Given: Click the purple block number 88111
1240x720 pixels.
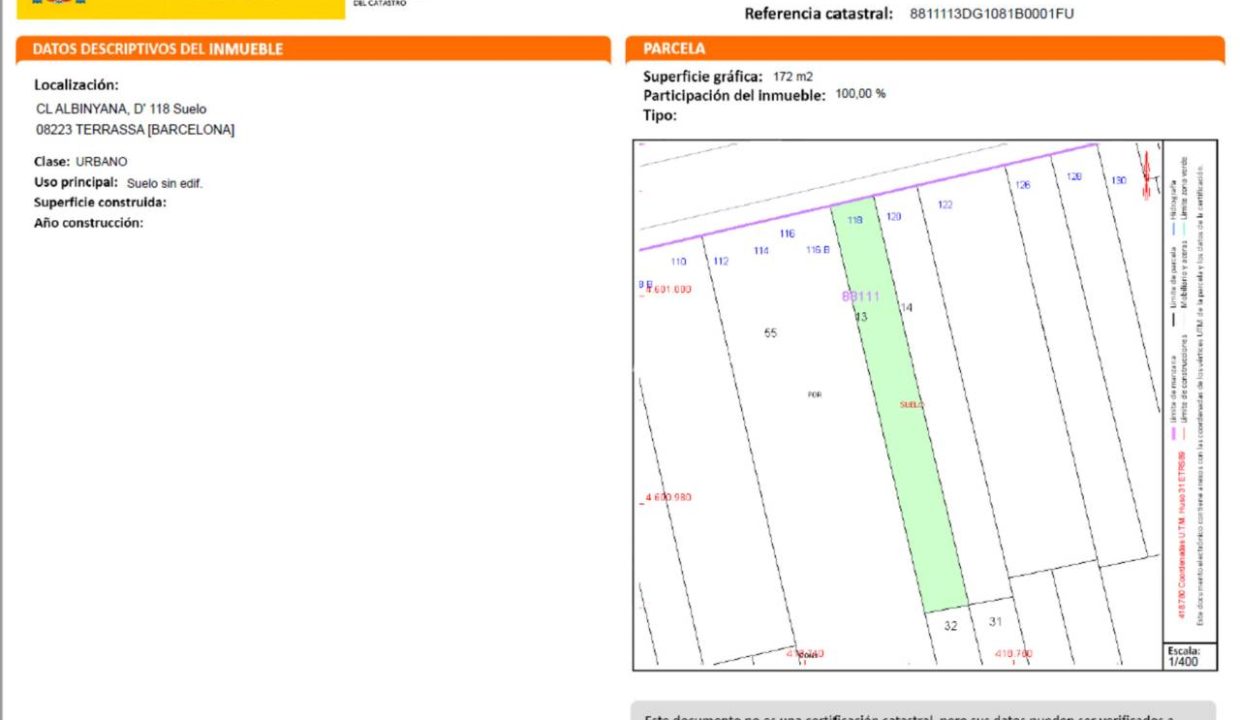Looking at the screenshot, I should click(x=860, y=297).
